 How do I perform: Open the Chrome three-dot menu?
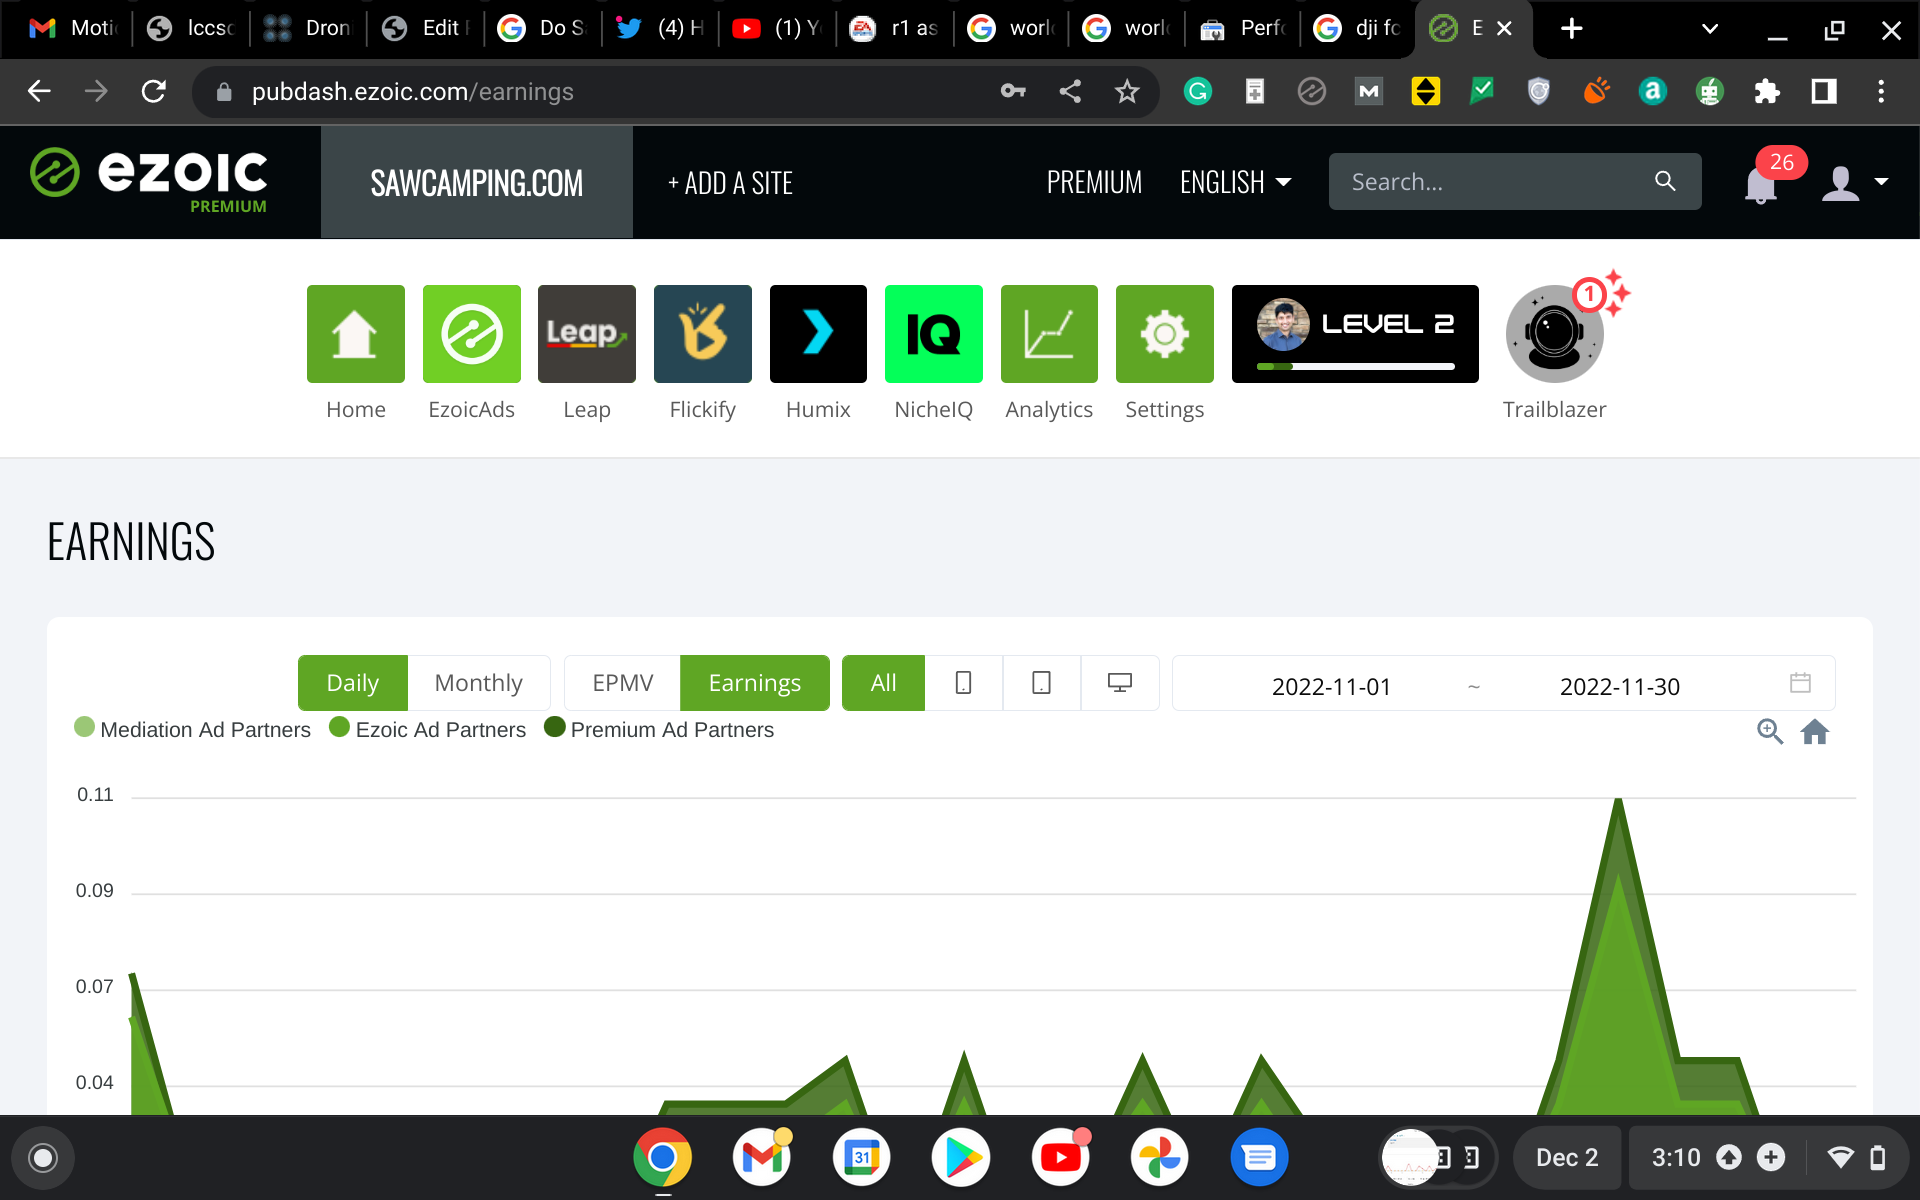click(1881, 92)
